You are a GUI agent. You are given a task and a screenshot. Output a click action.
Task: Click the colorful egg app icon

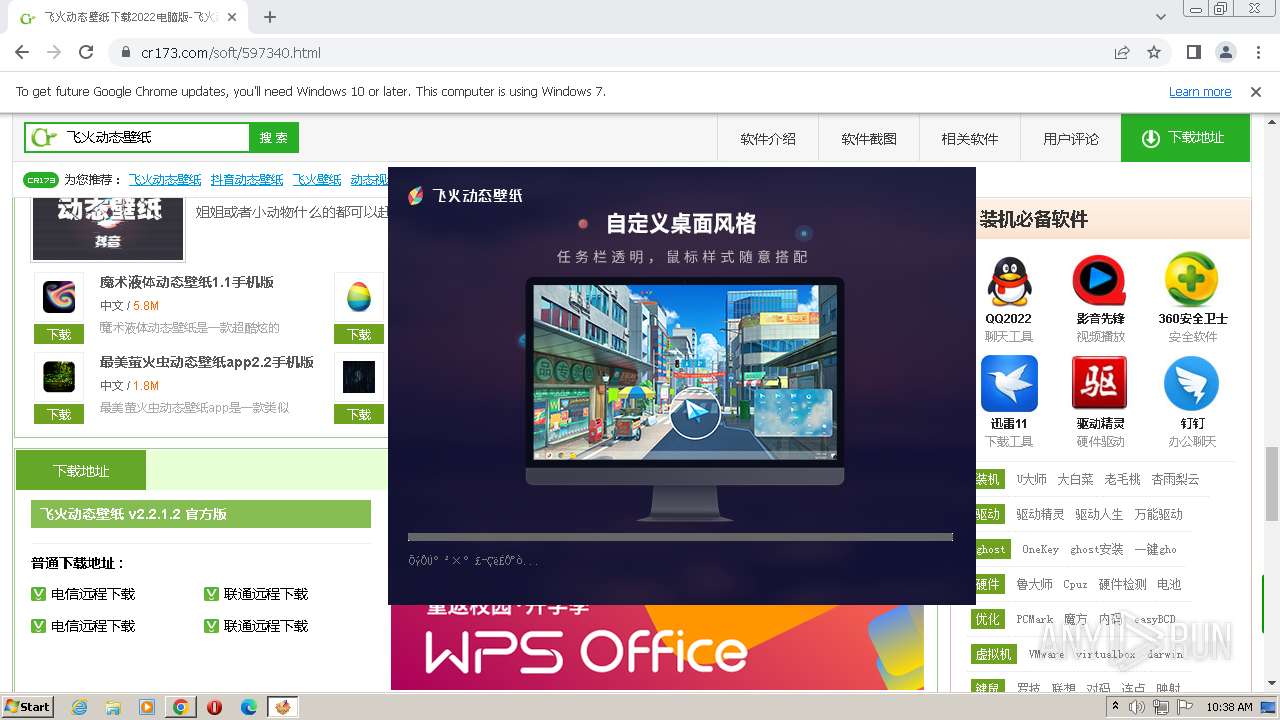pyautogui.click(x=359, y=298)
